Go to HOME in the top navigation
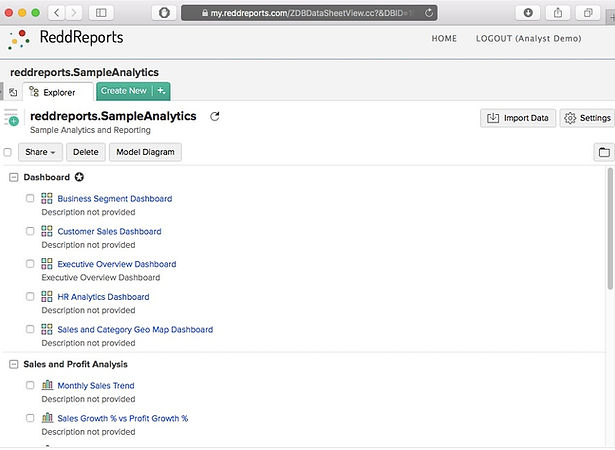The width and height of the screenshot is (615, 450). point(443,39)
